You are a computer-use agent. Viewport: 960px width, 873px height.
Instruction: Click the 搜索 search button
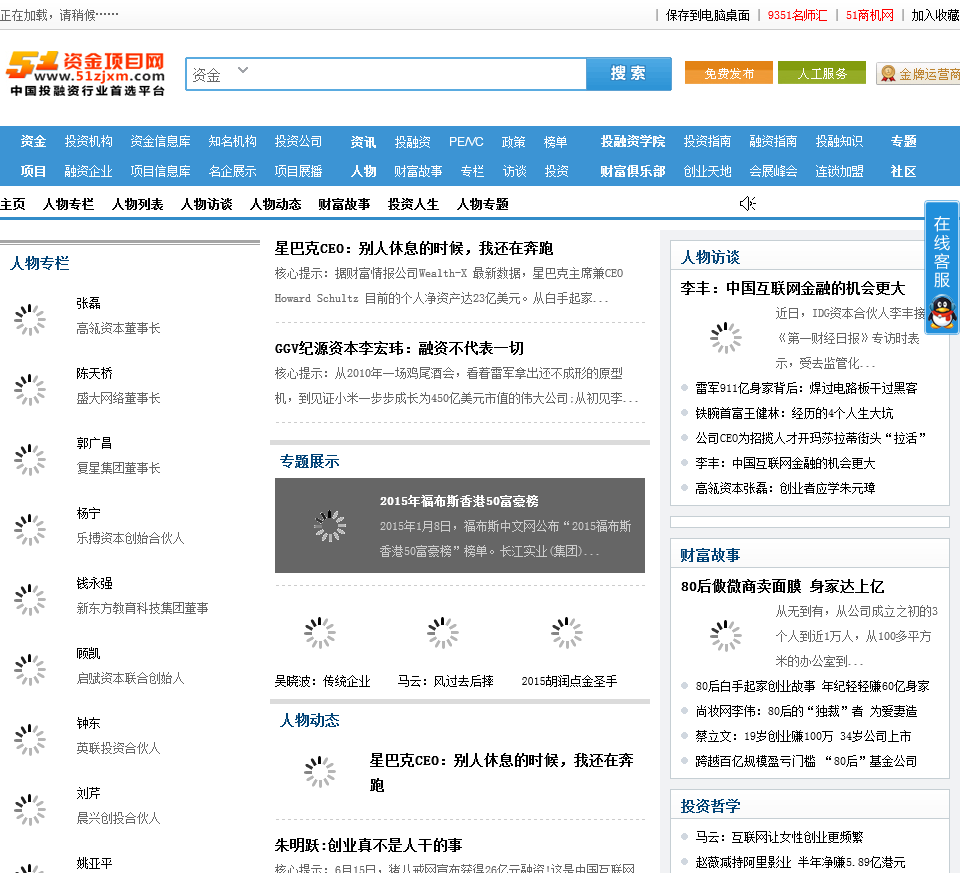(629, 73)
